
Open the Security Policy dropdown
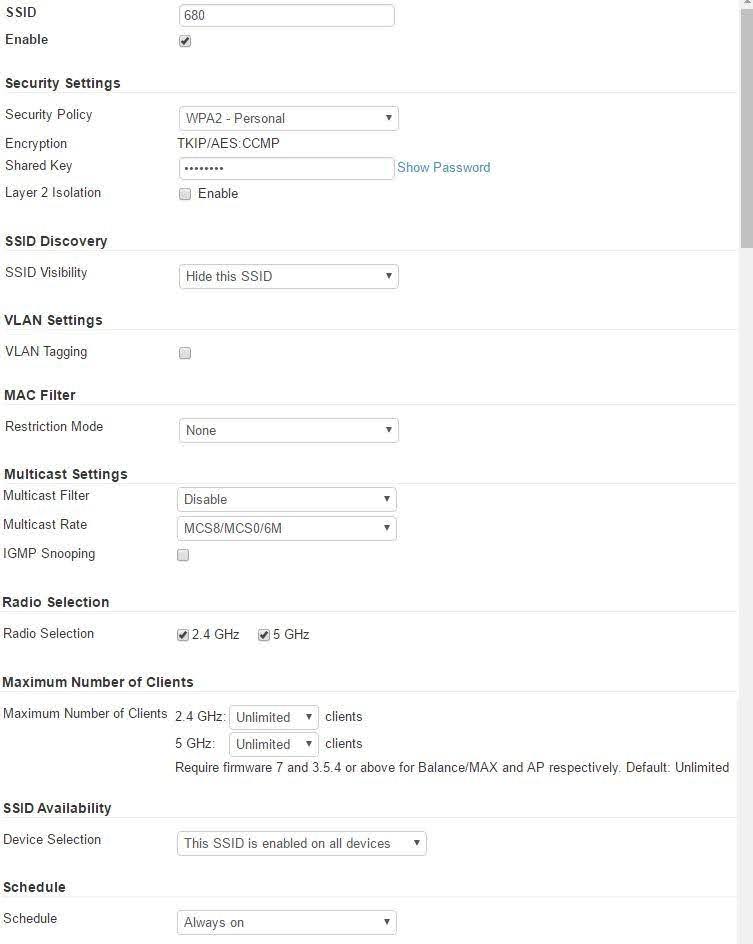pos(288,118)
